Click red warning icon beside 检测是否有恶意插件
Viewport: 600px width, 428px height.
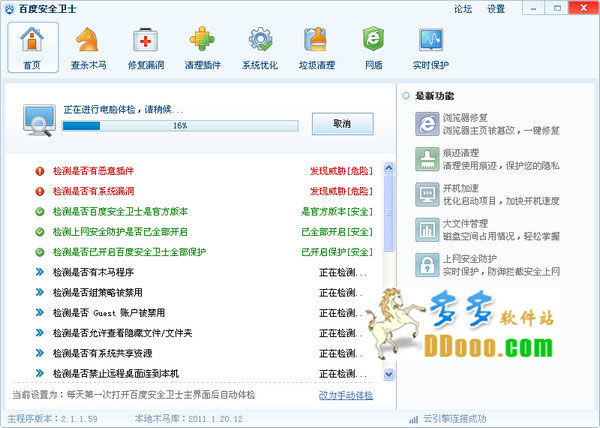[40, 171]
